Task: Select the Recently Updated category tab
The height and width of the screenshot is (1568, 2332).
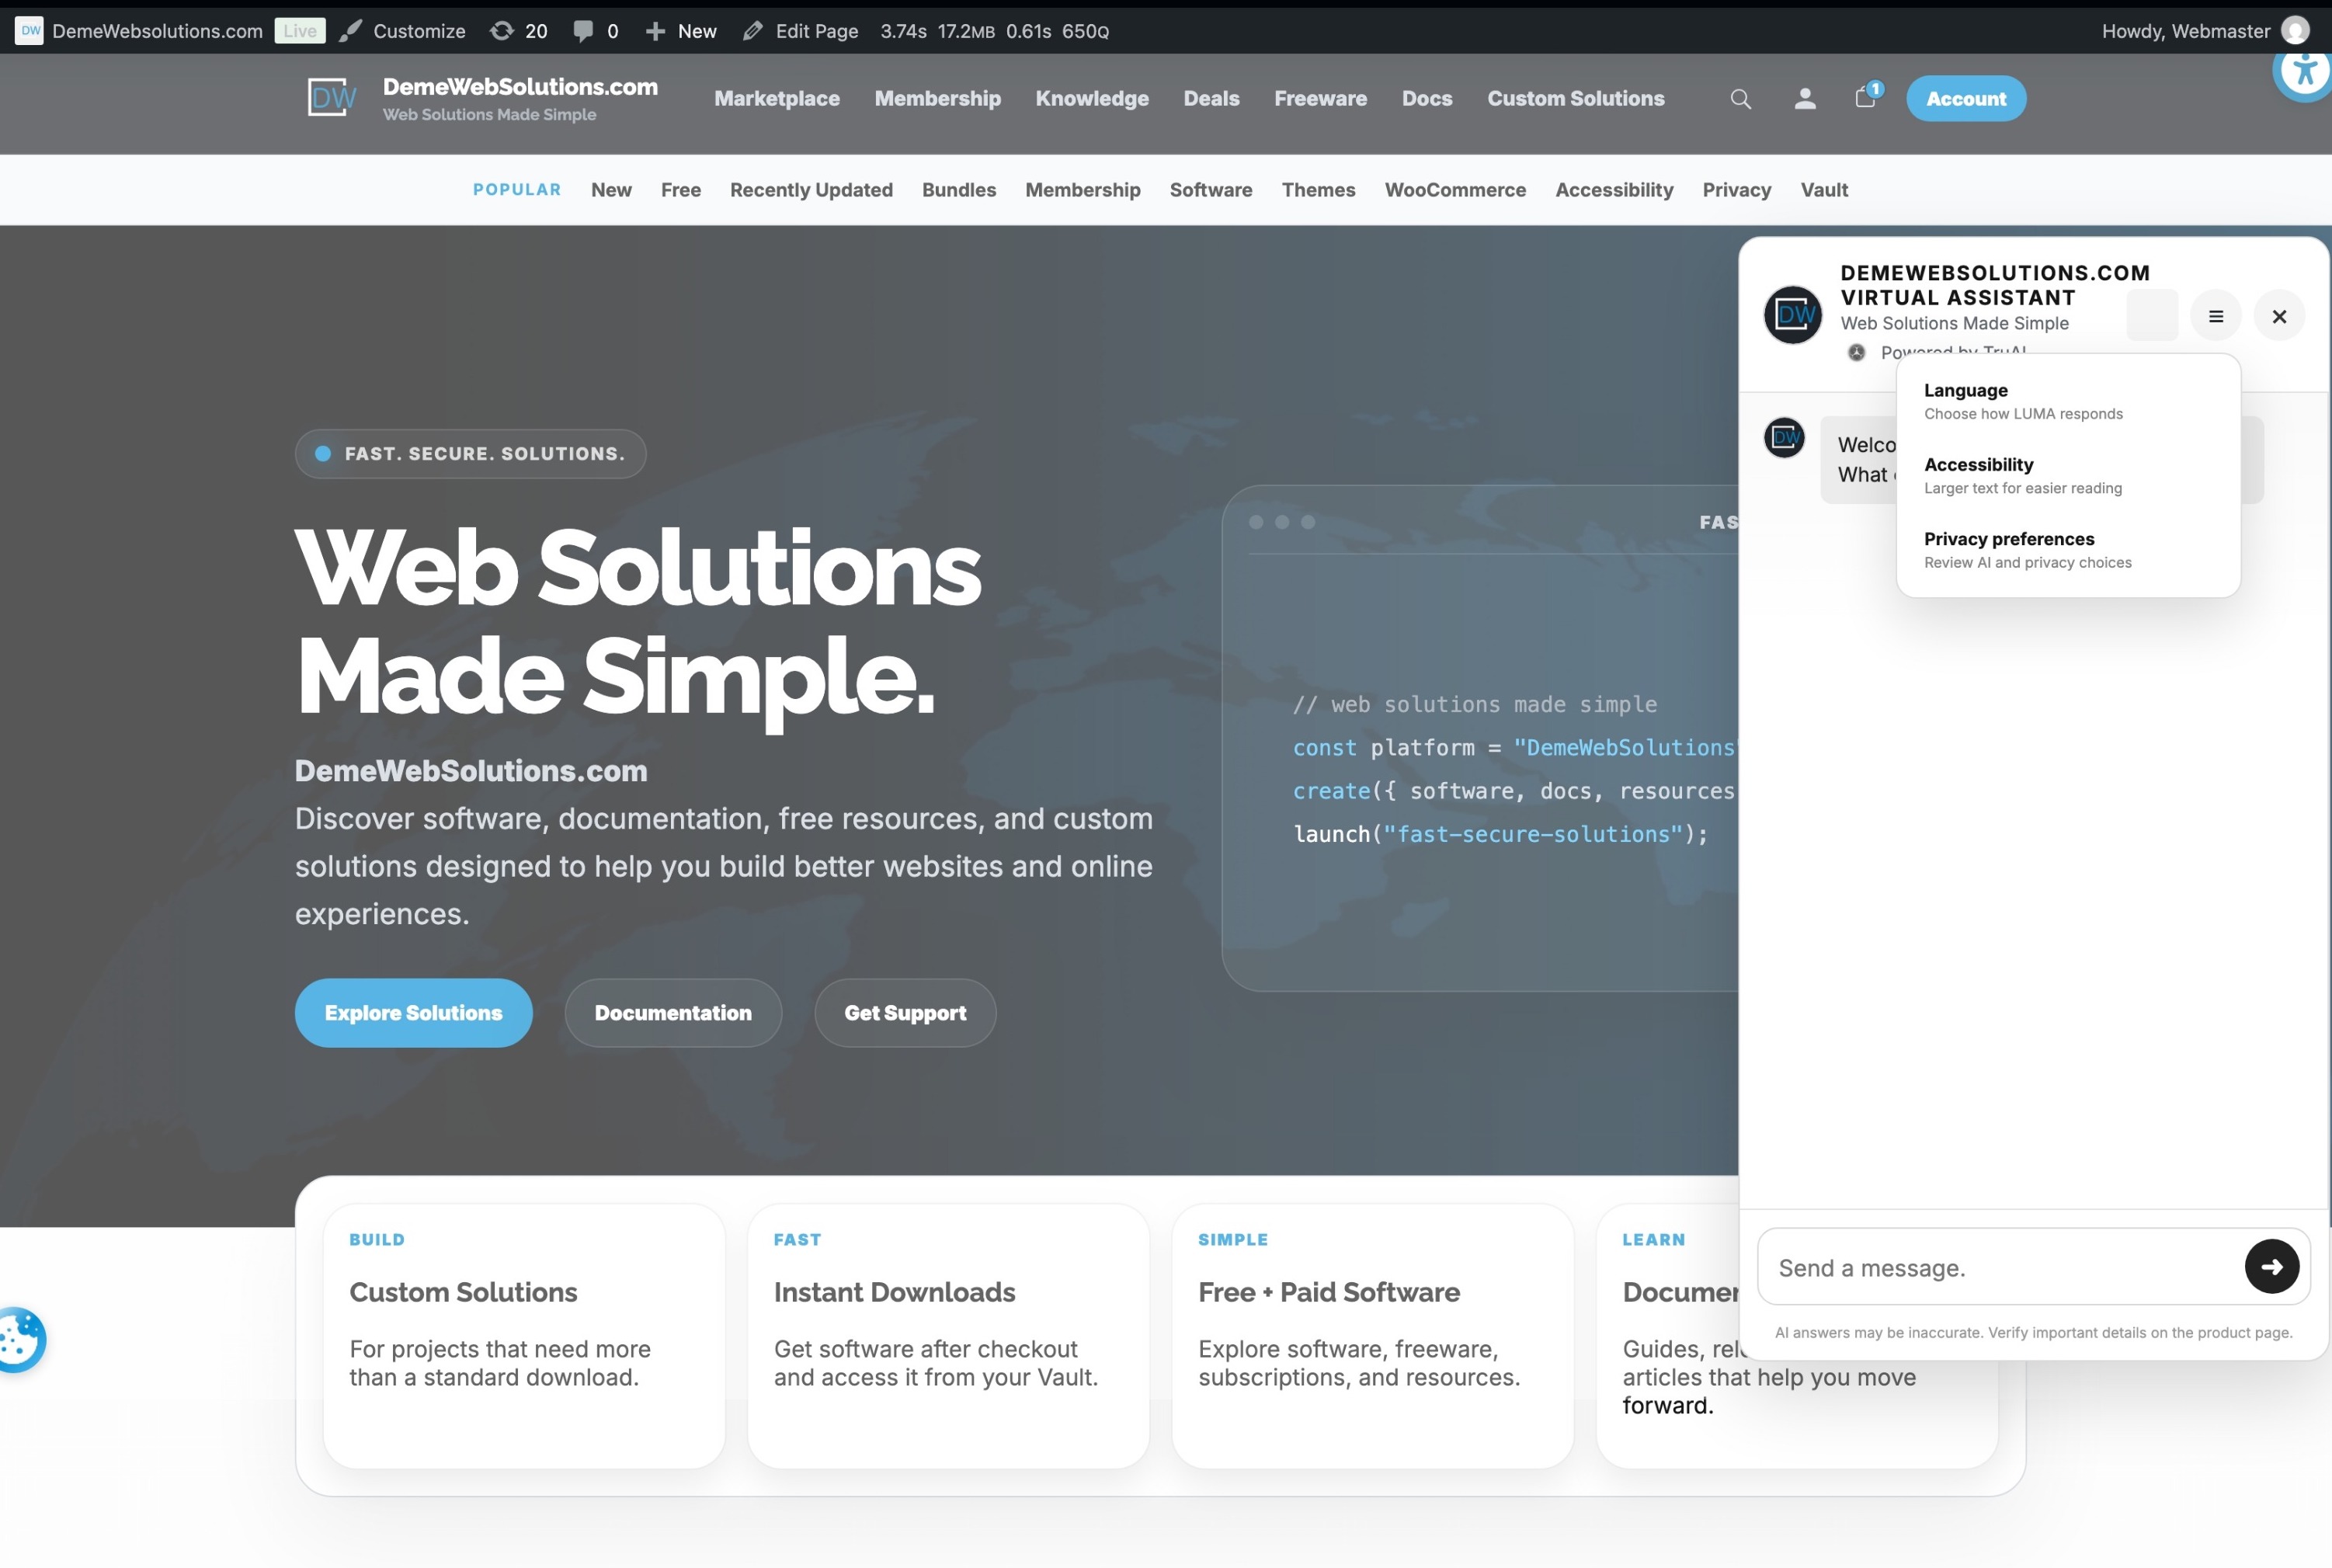Action: [811, 190]
